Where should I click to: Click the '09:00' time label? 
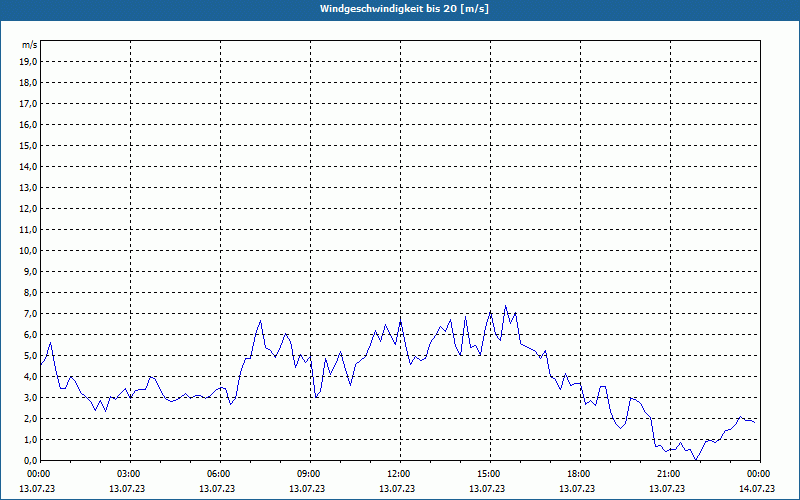(x=310, y=474)
